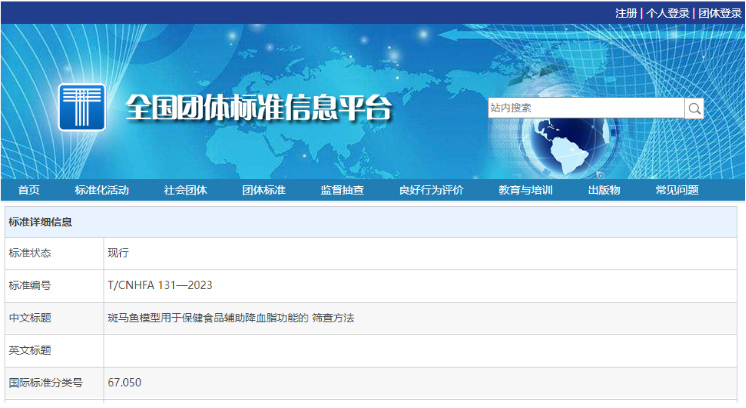The height and width of the screenshot is (408, 746).
Task: Click the 标准编号 label cell
Action: point(54,286)
